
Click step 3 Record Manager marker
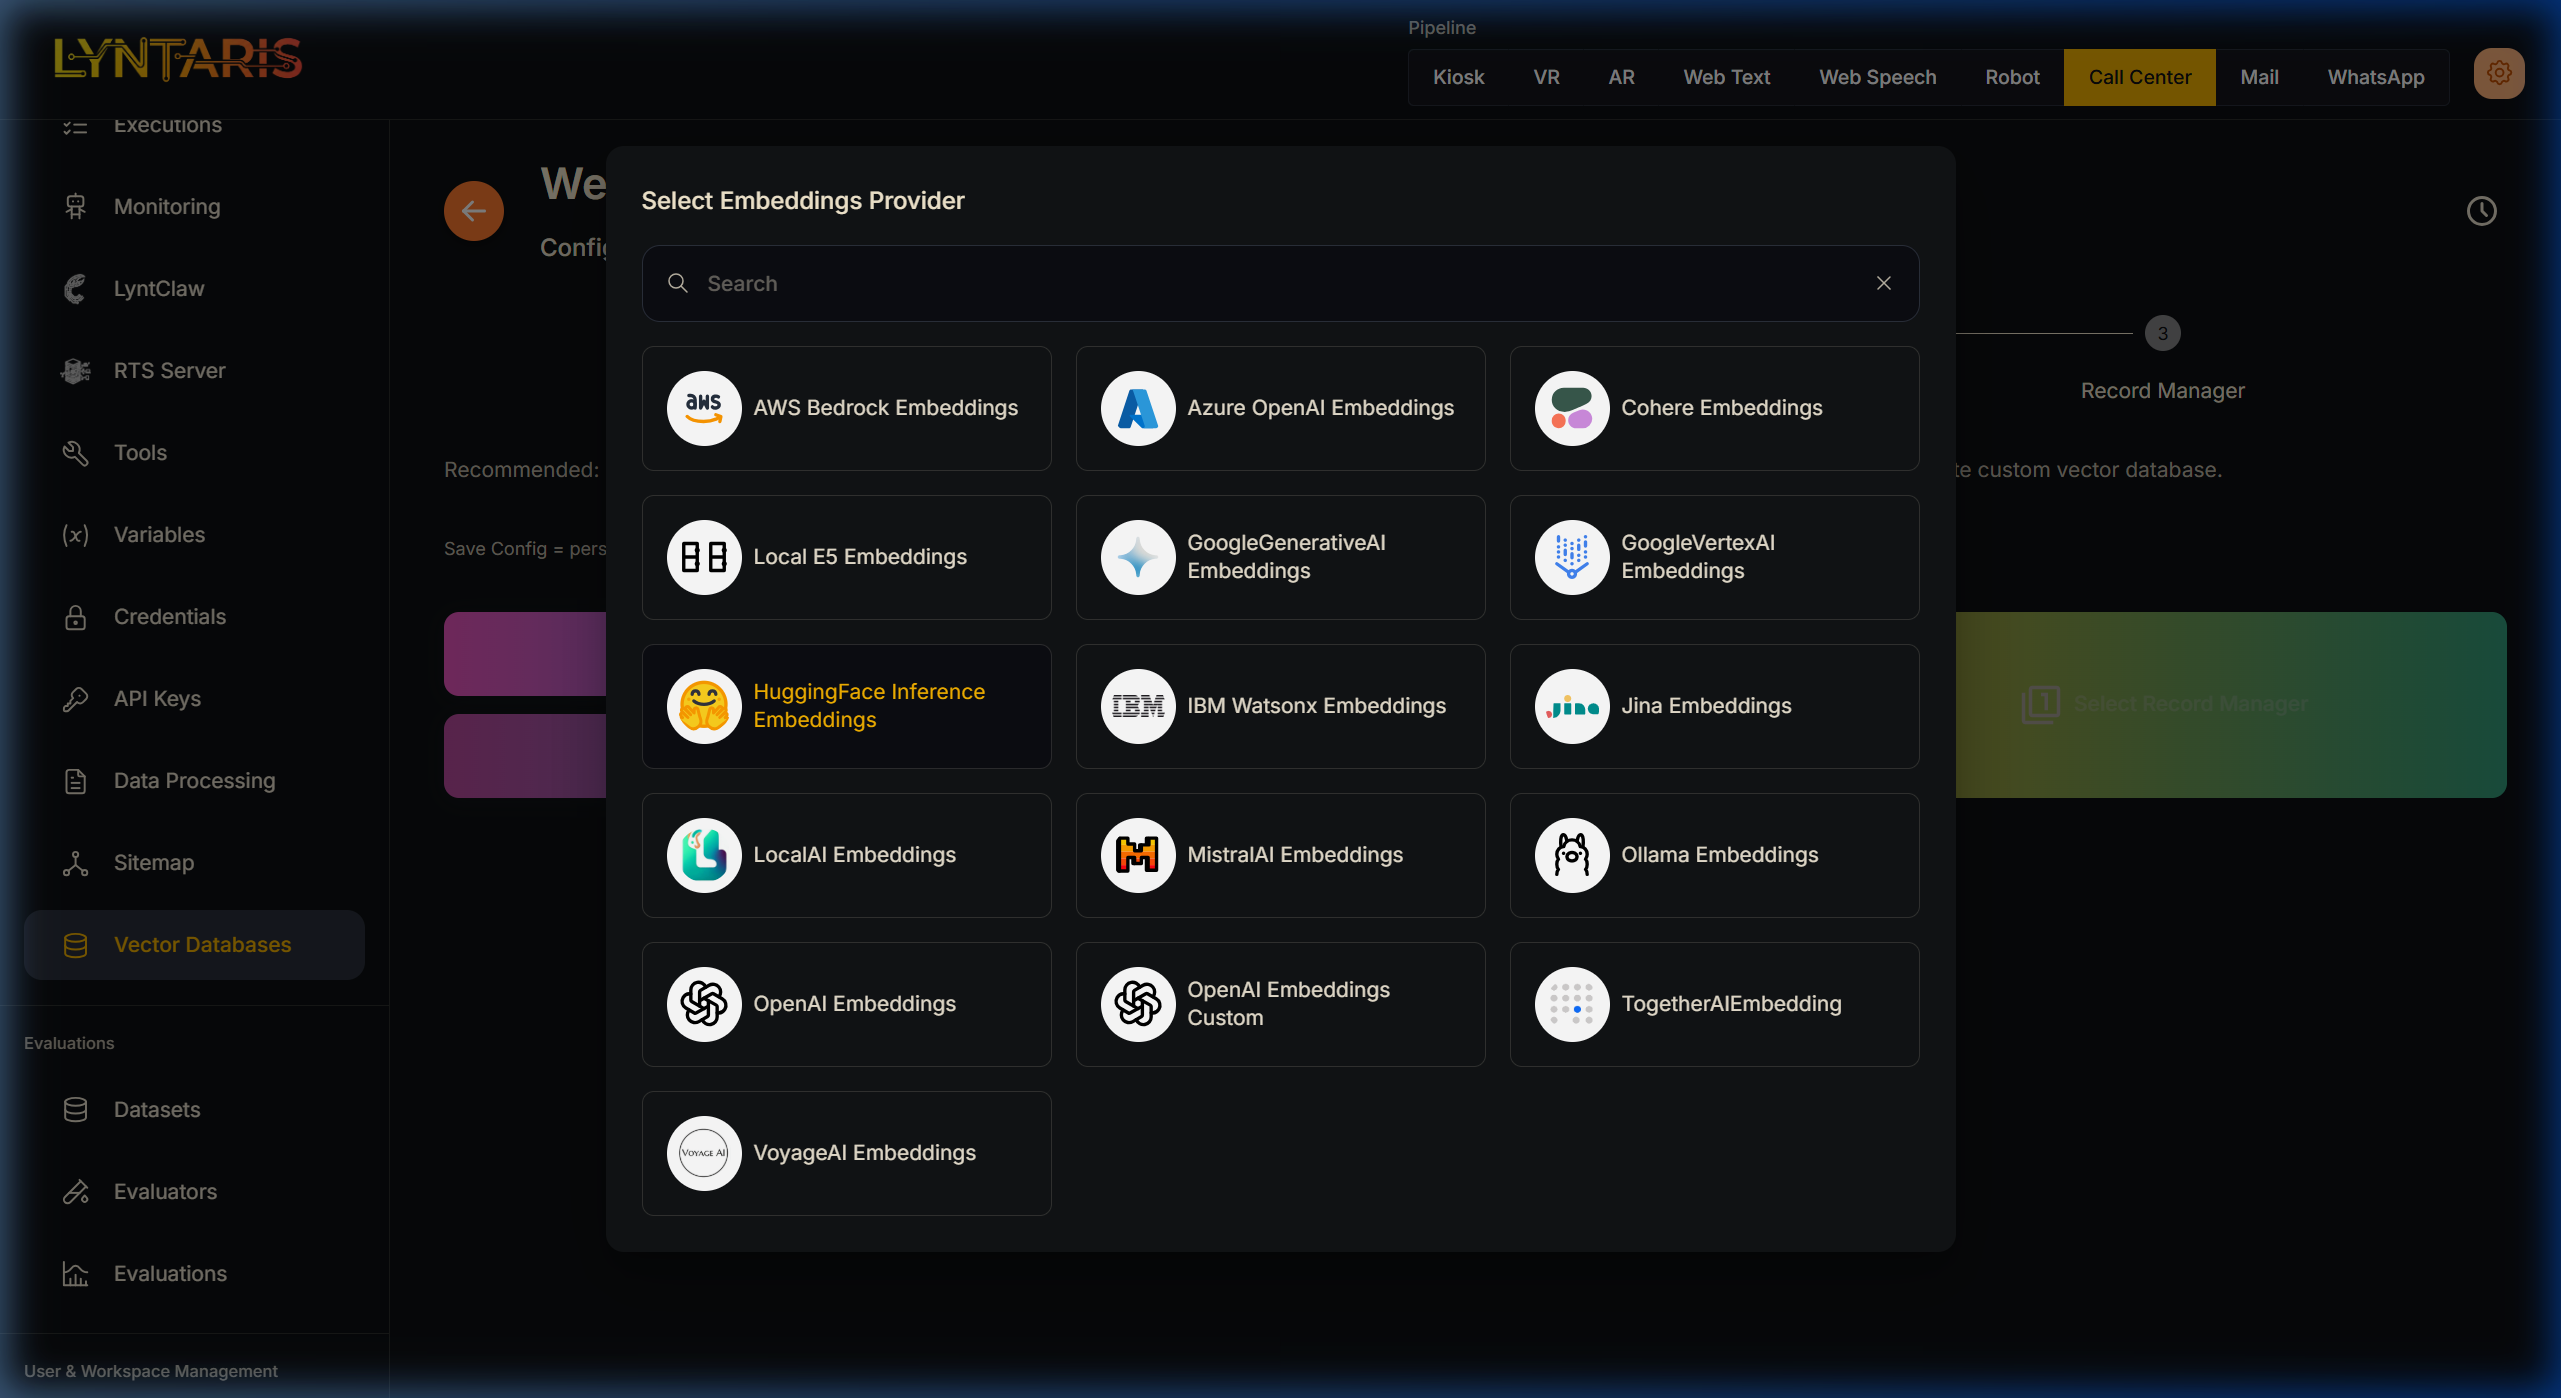2163,334
